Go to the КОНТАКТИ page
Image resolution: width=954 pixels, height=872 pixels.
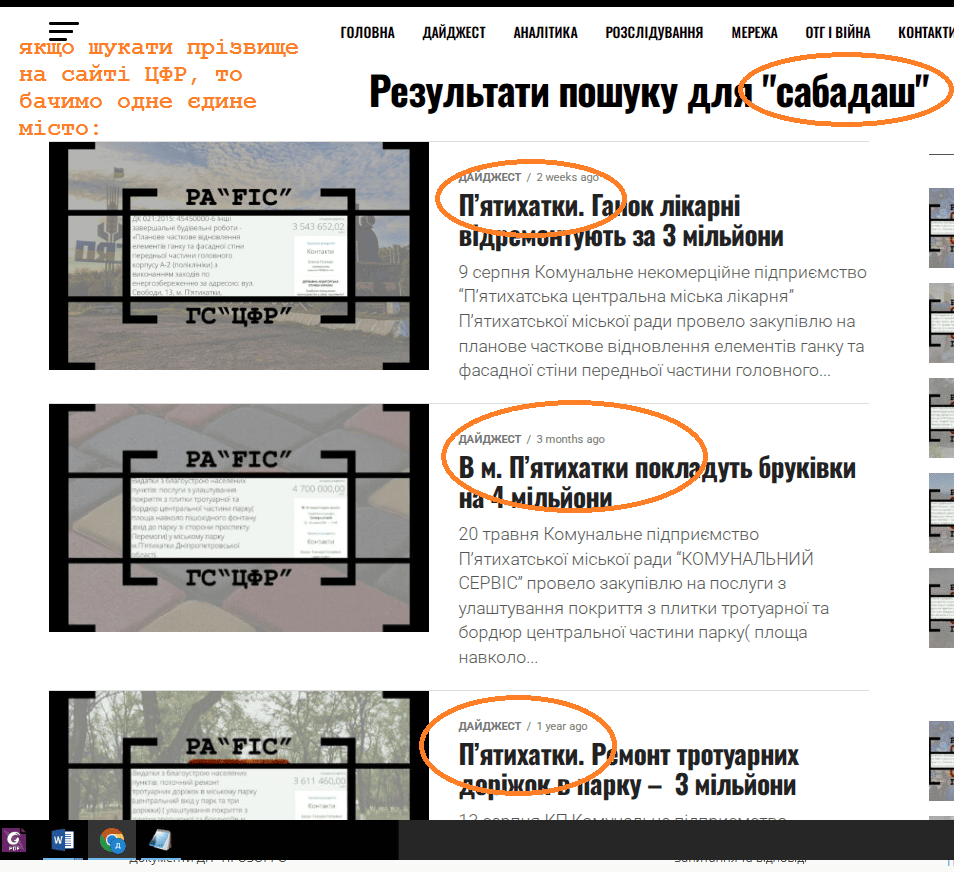(925, 33)
